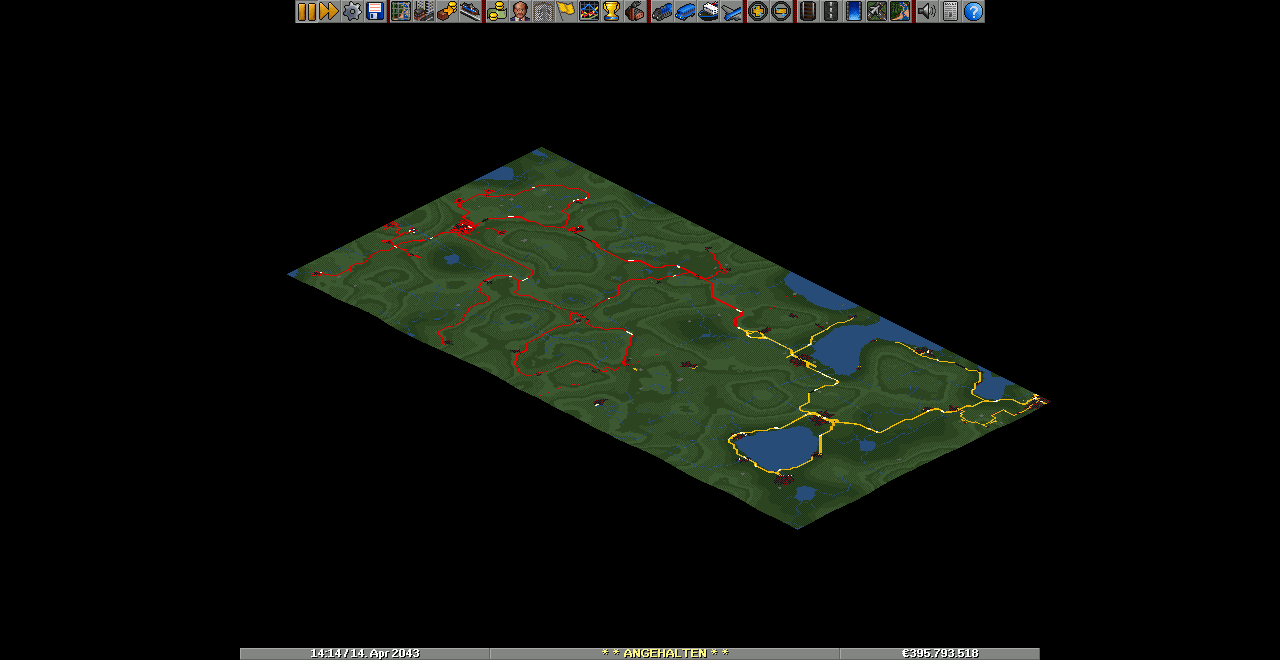This screenshot has height=660, width=1280.
Task: Click the company manager face icon
Action: click(x=520, y=11)
